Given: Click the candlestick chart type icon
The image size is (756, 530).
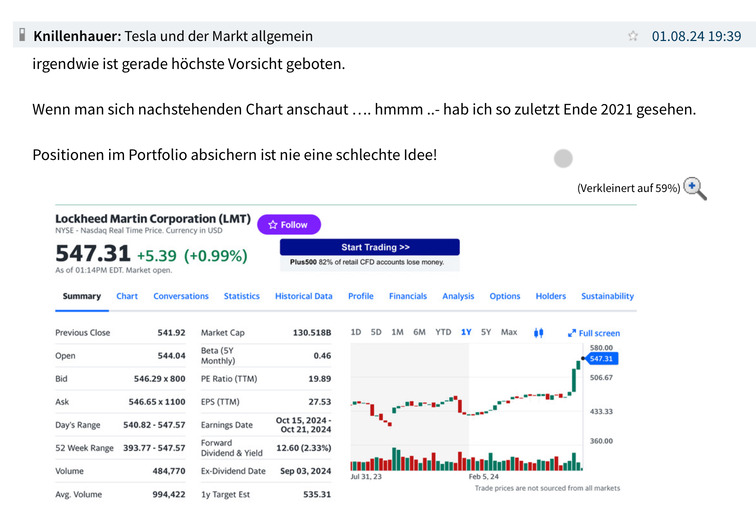Looking at the screenshot, I should point(538,332).
